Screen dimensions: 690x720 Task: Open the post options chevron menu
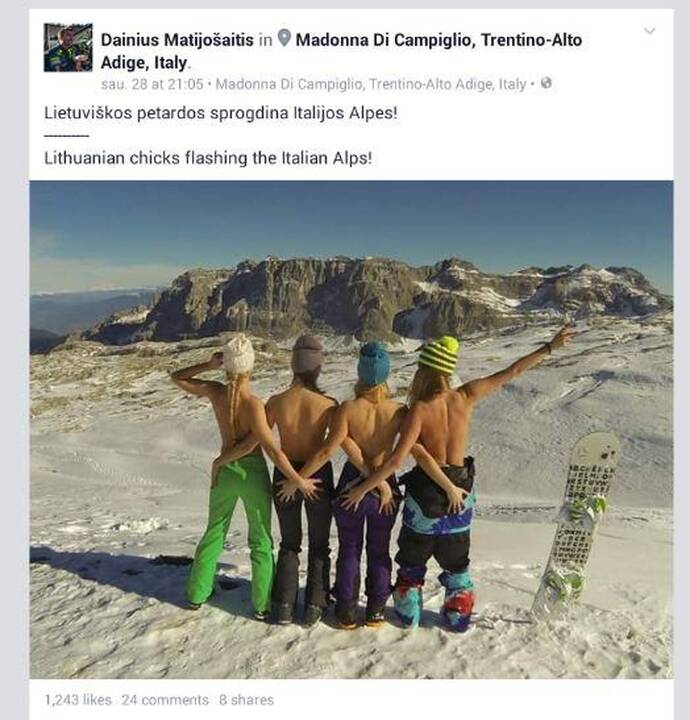tap(649, 31)
